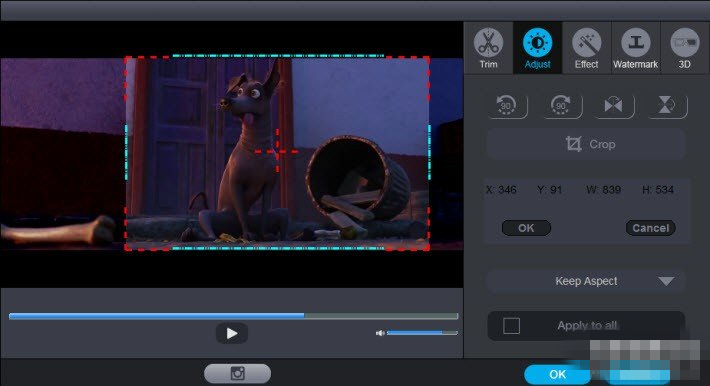
Task: Flip the video vertically
Action: pos(667,106)
